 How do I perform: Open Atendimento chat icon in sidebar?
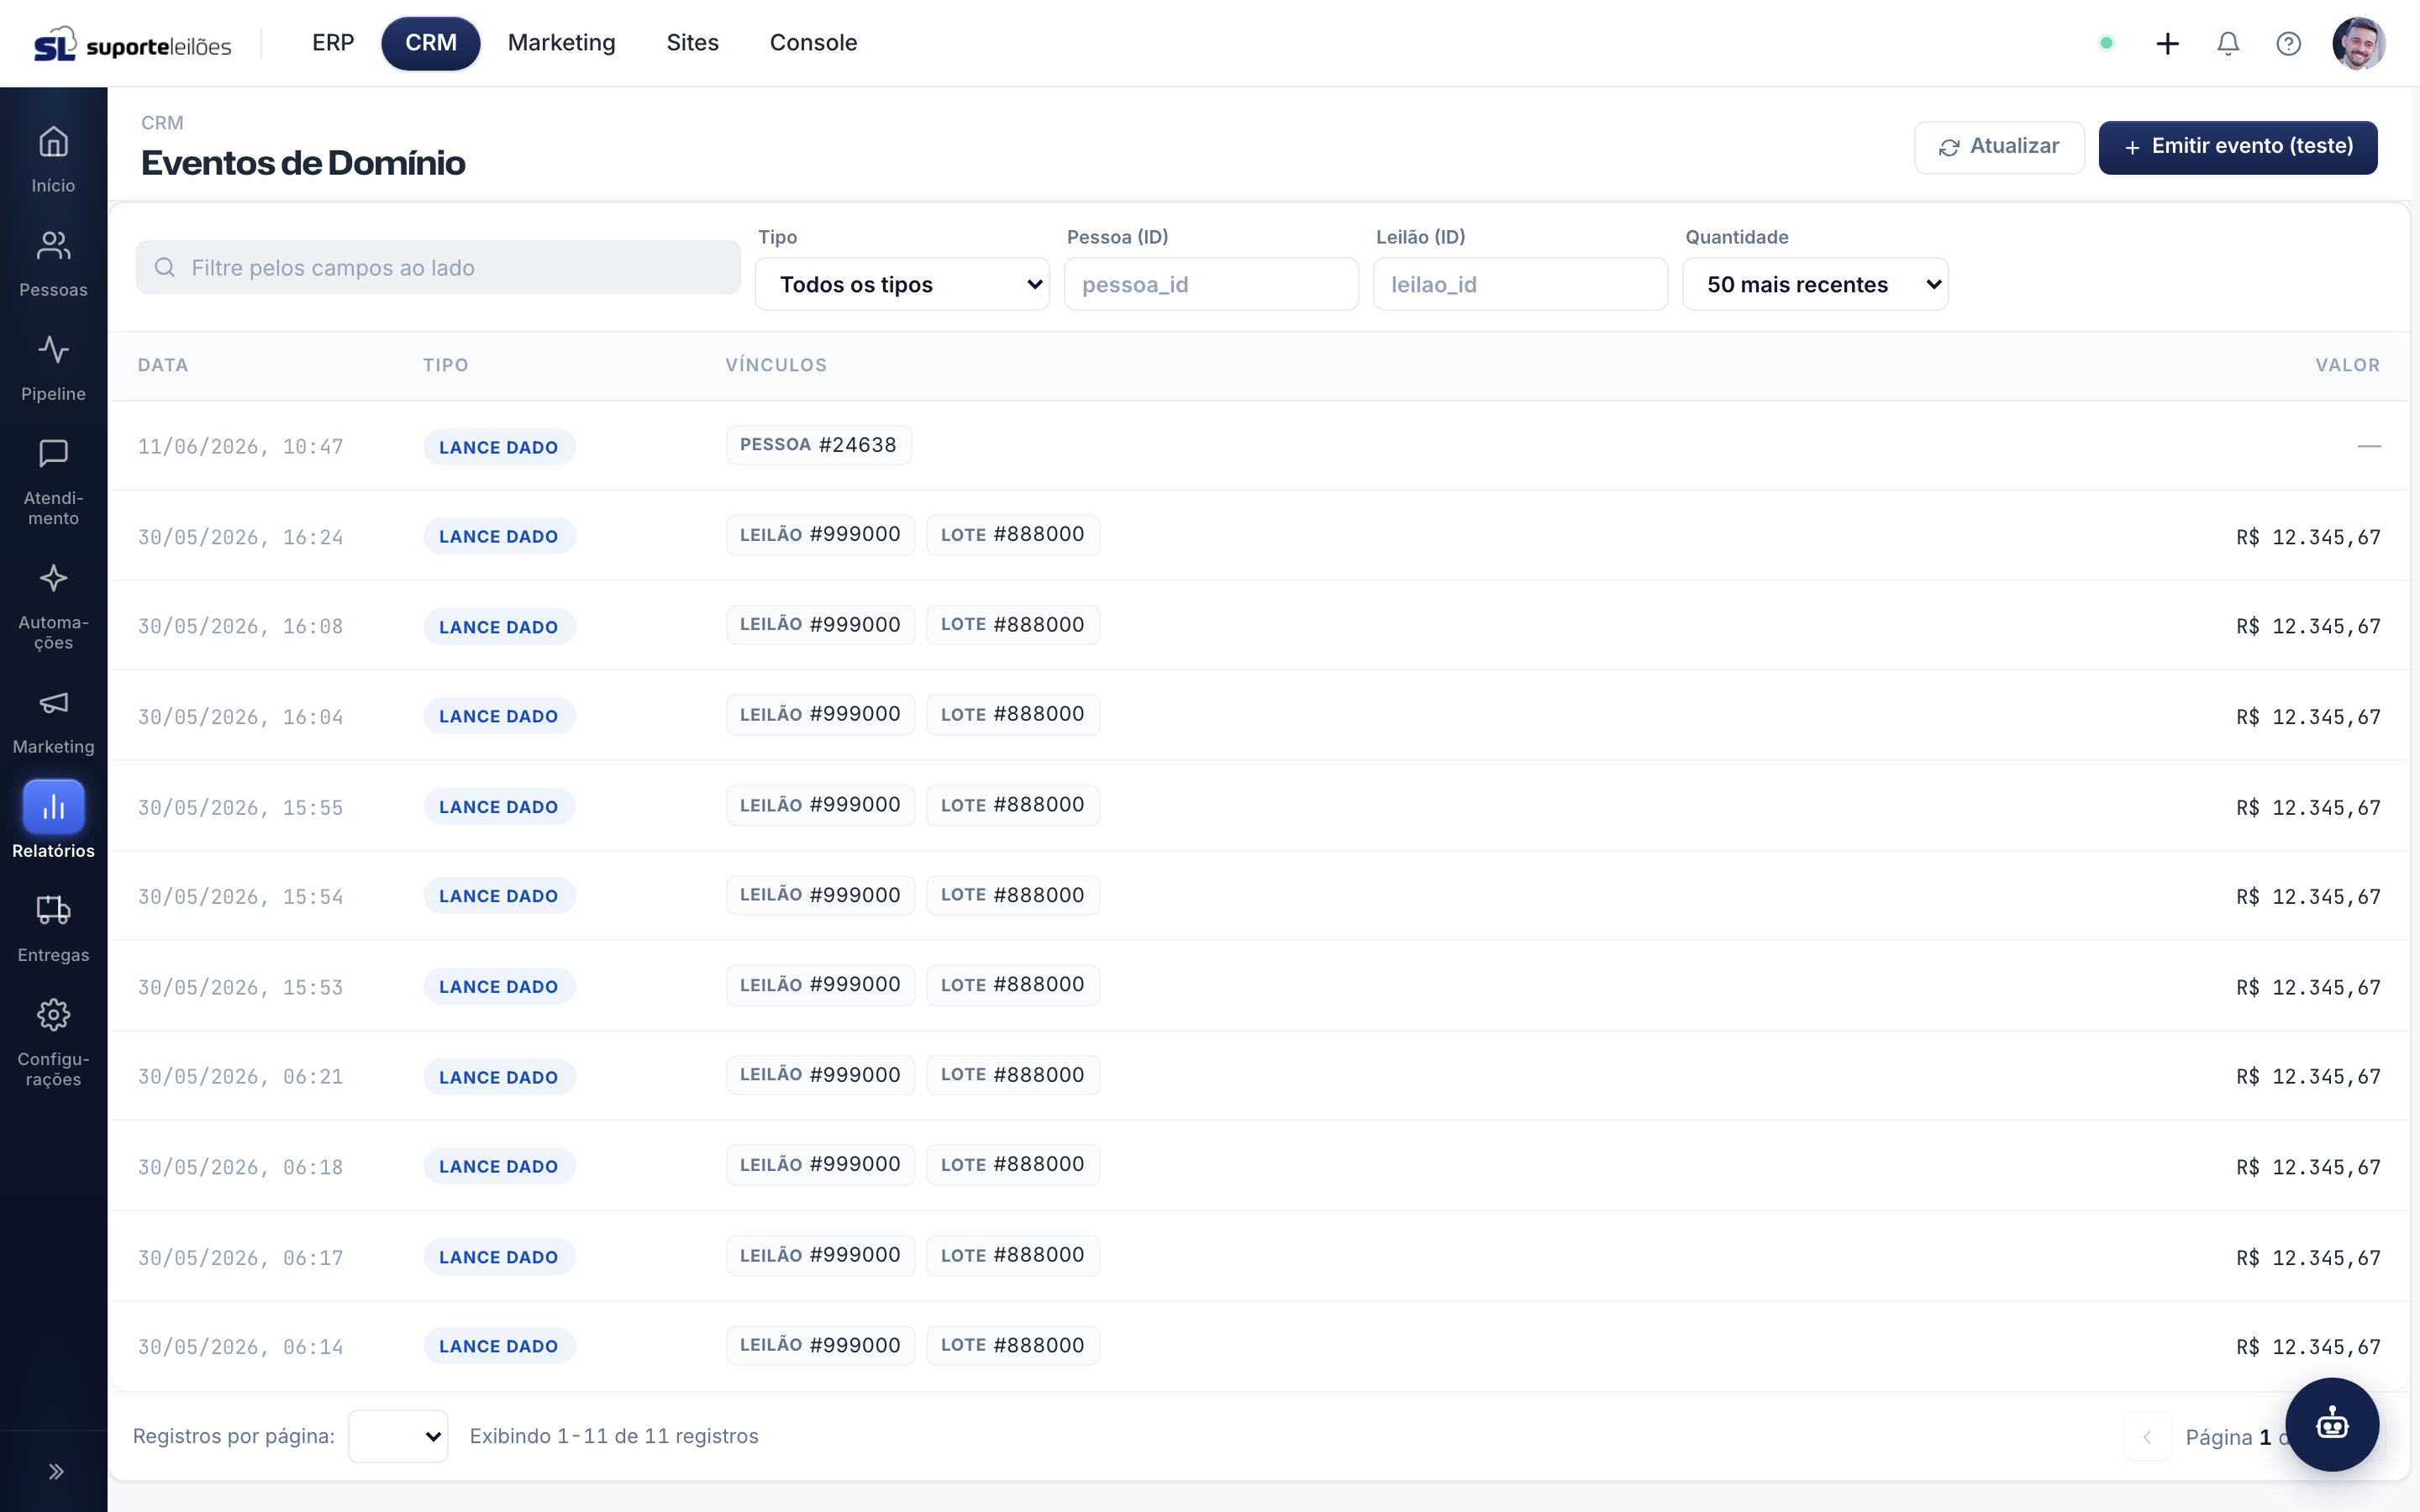point(53,454)
